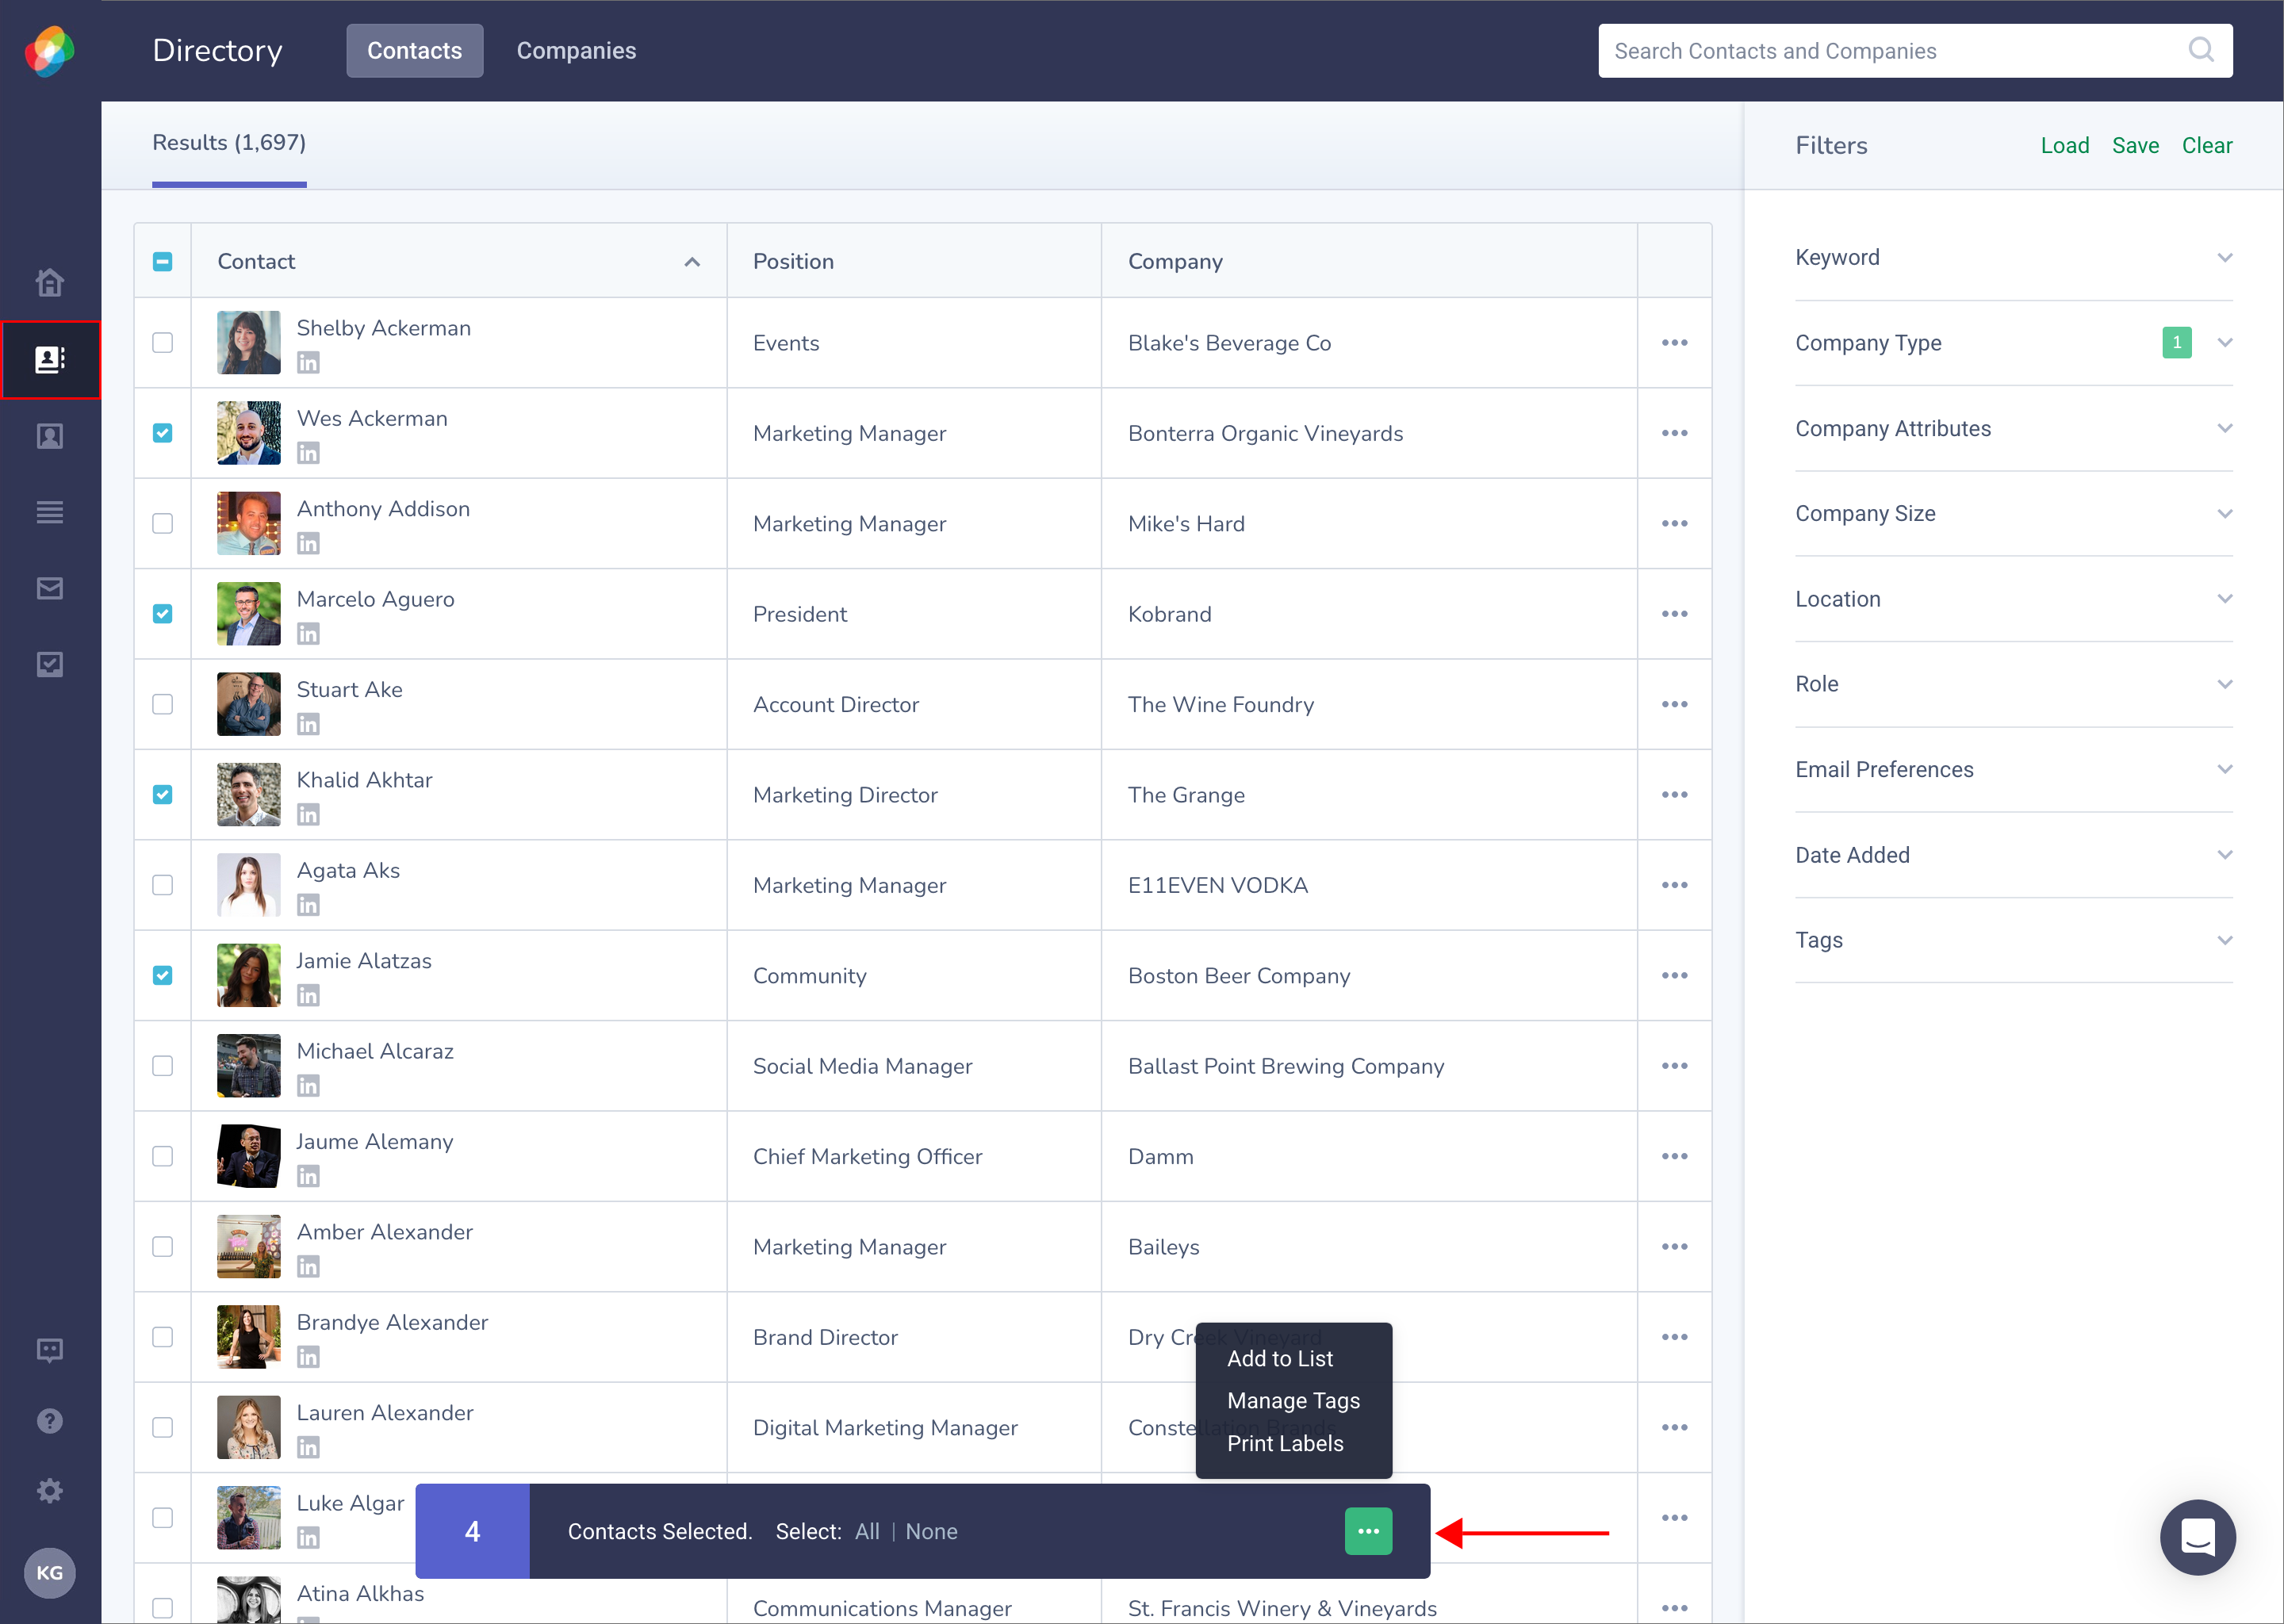Expand the Company Attributes filter
Viewport: 2284px width, 1624px height.
click(2014, 429)
